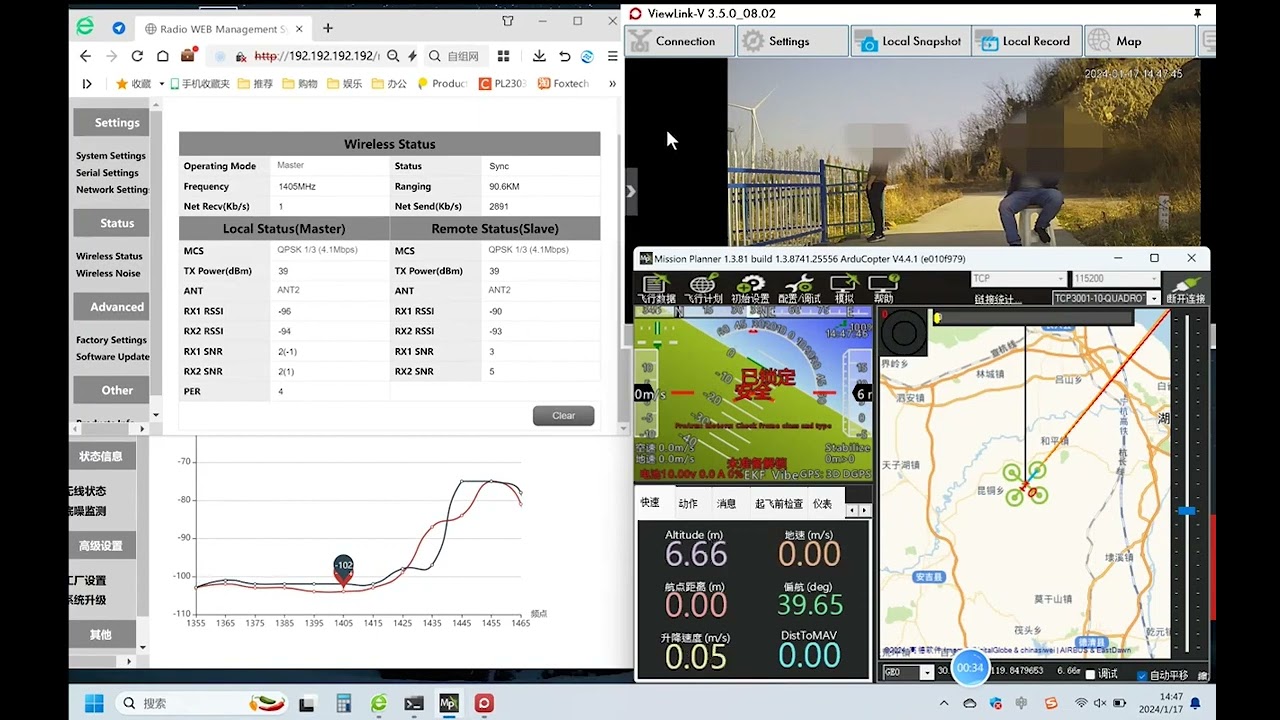Expand more bookmarks chevron
Viewport: 1280px width, 720px height.
(x=612, y=84)
